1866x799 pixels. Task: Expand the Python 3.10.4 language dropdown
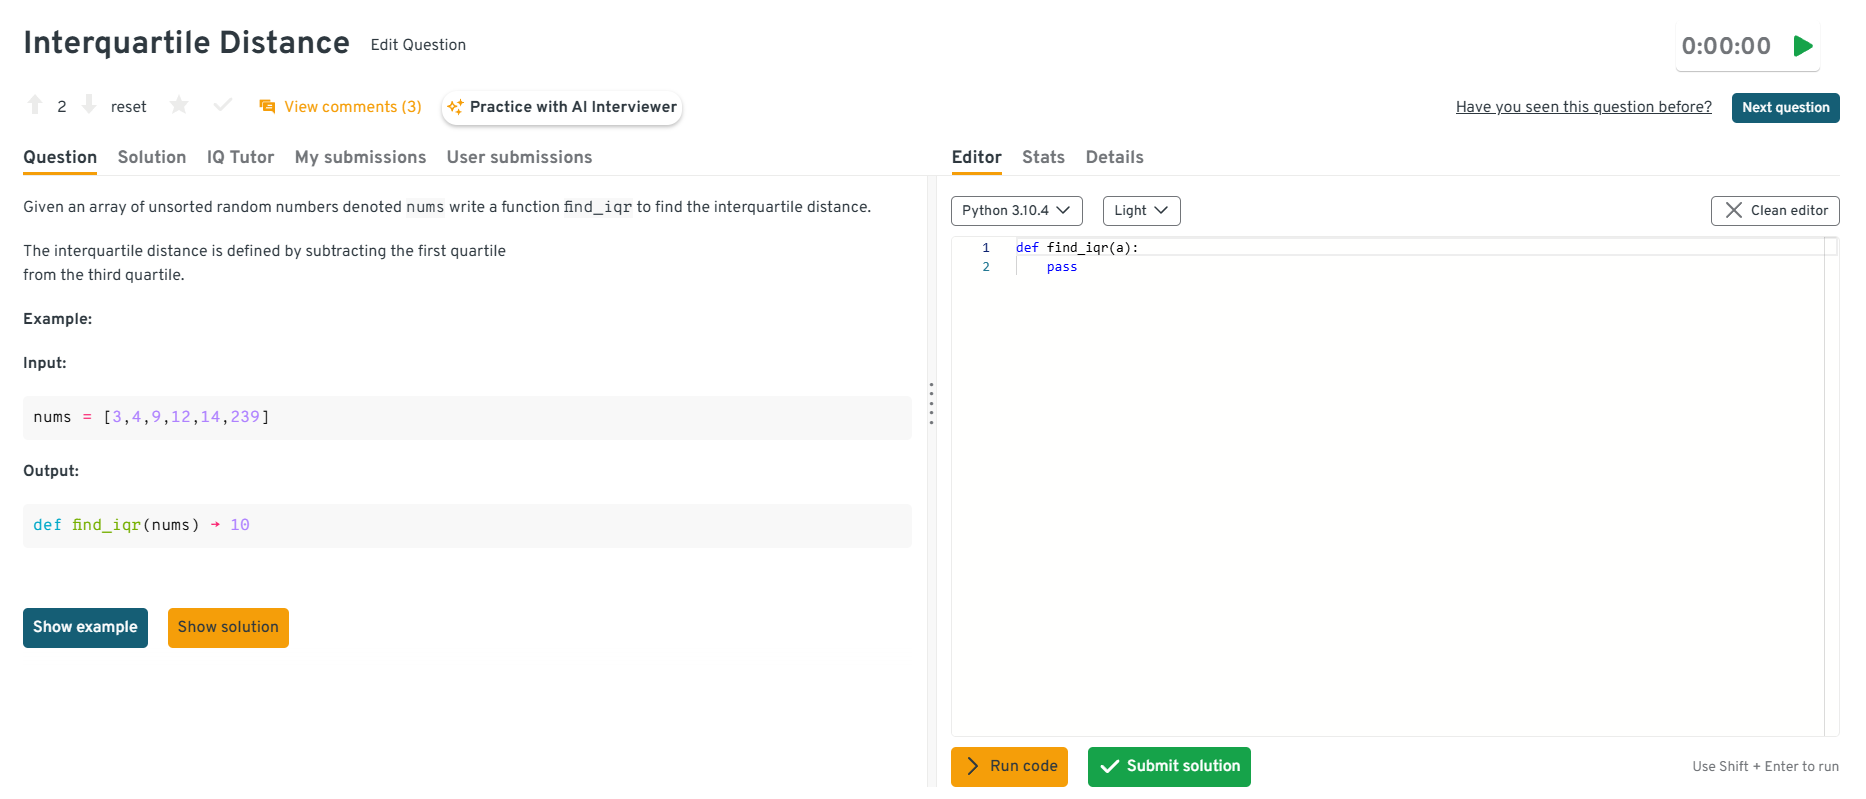[x=1016, y=211]
